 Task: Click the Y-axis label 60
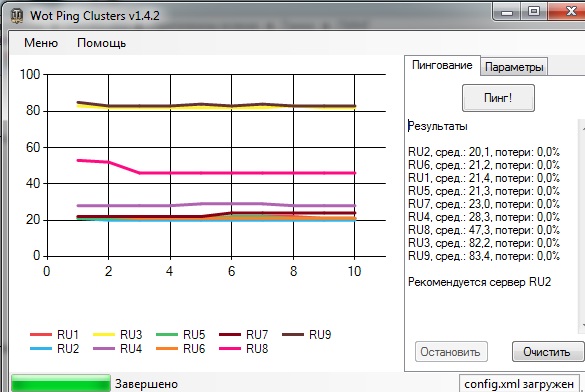33,148
